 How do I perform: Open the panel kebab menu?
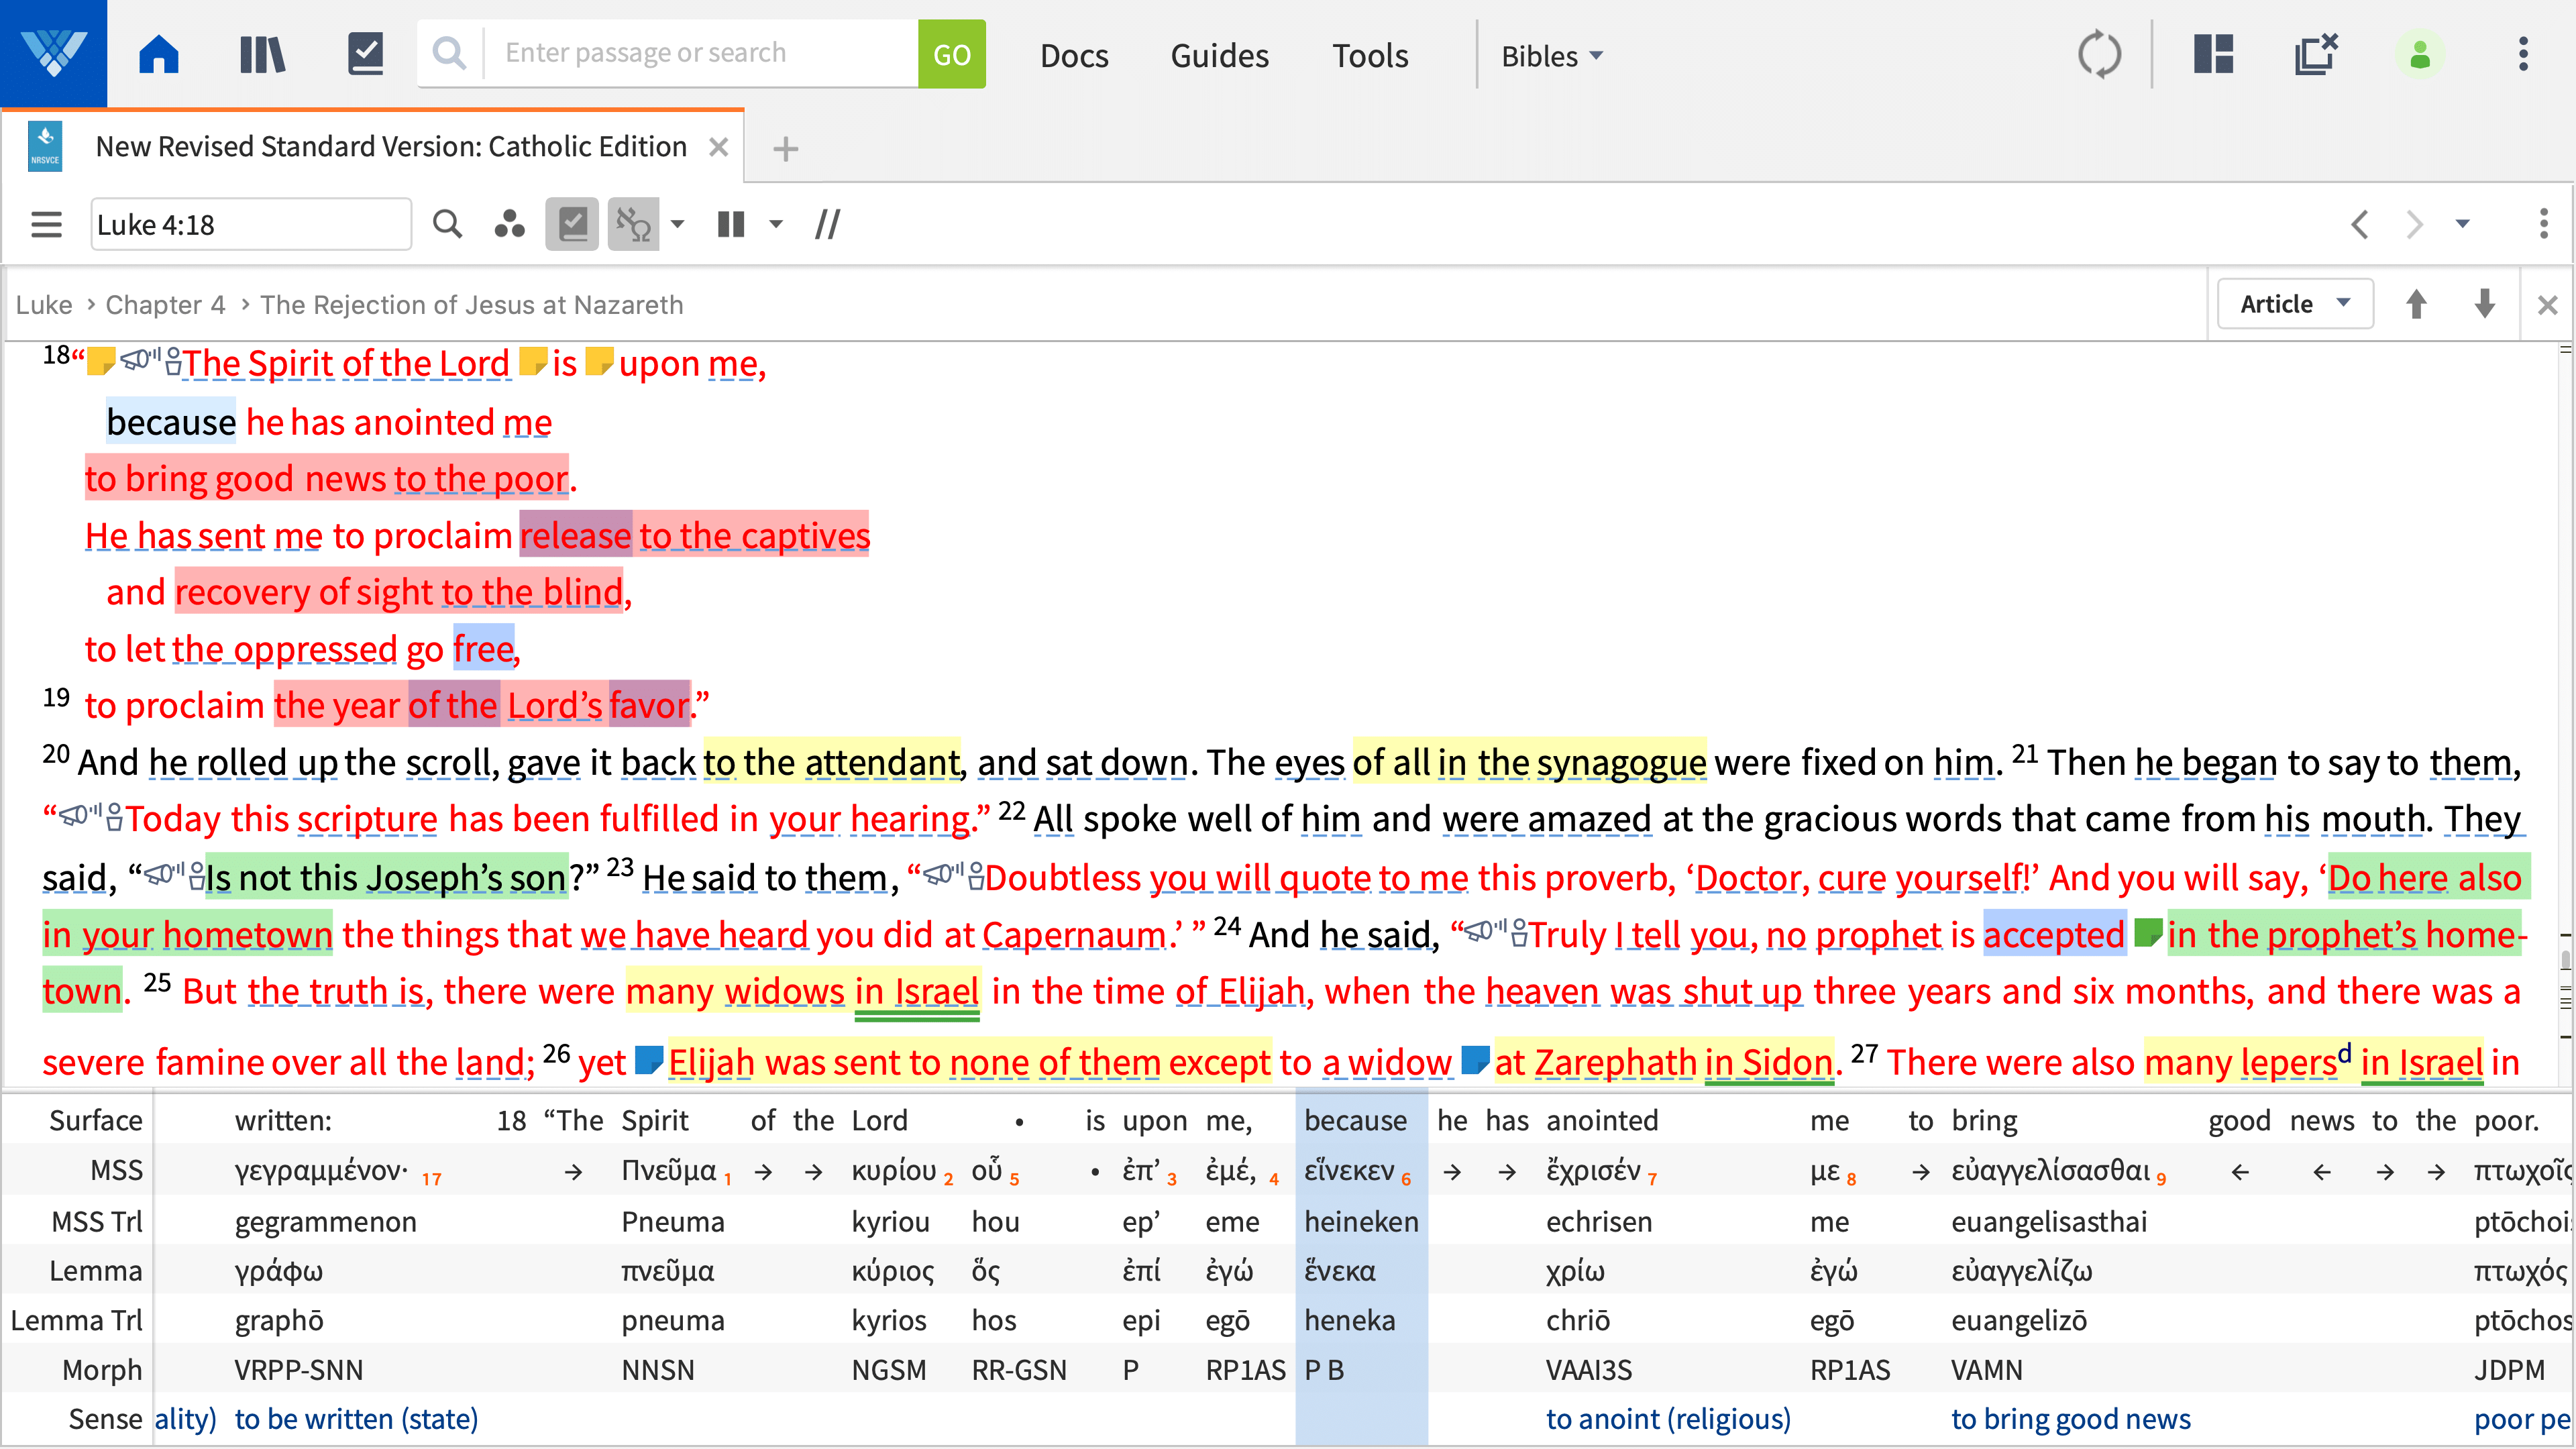(2544, 224)
